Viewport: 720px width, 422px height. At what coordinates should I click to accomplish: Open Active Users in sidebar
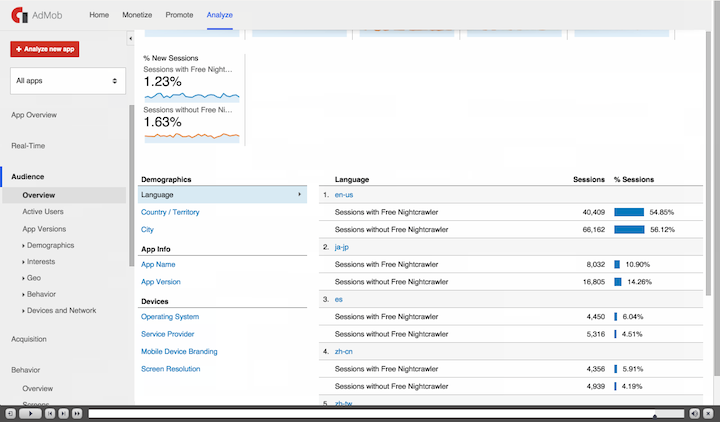tap(43, 212)
